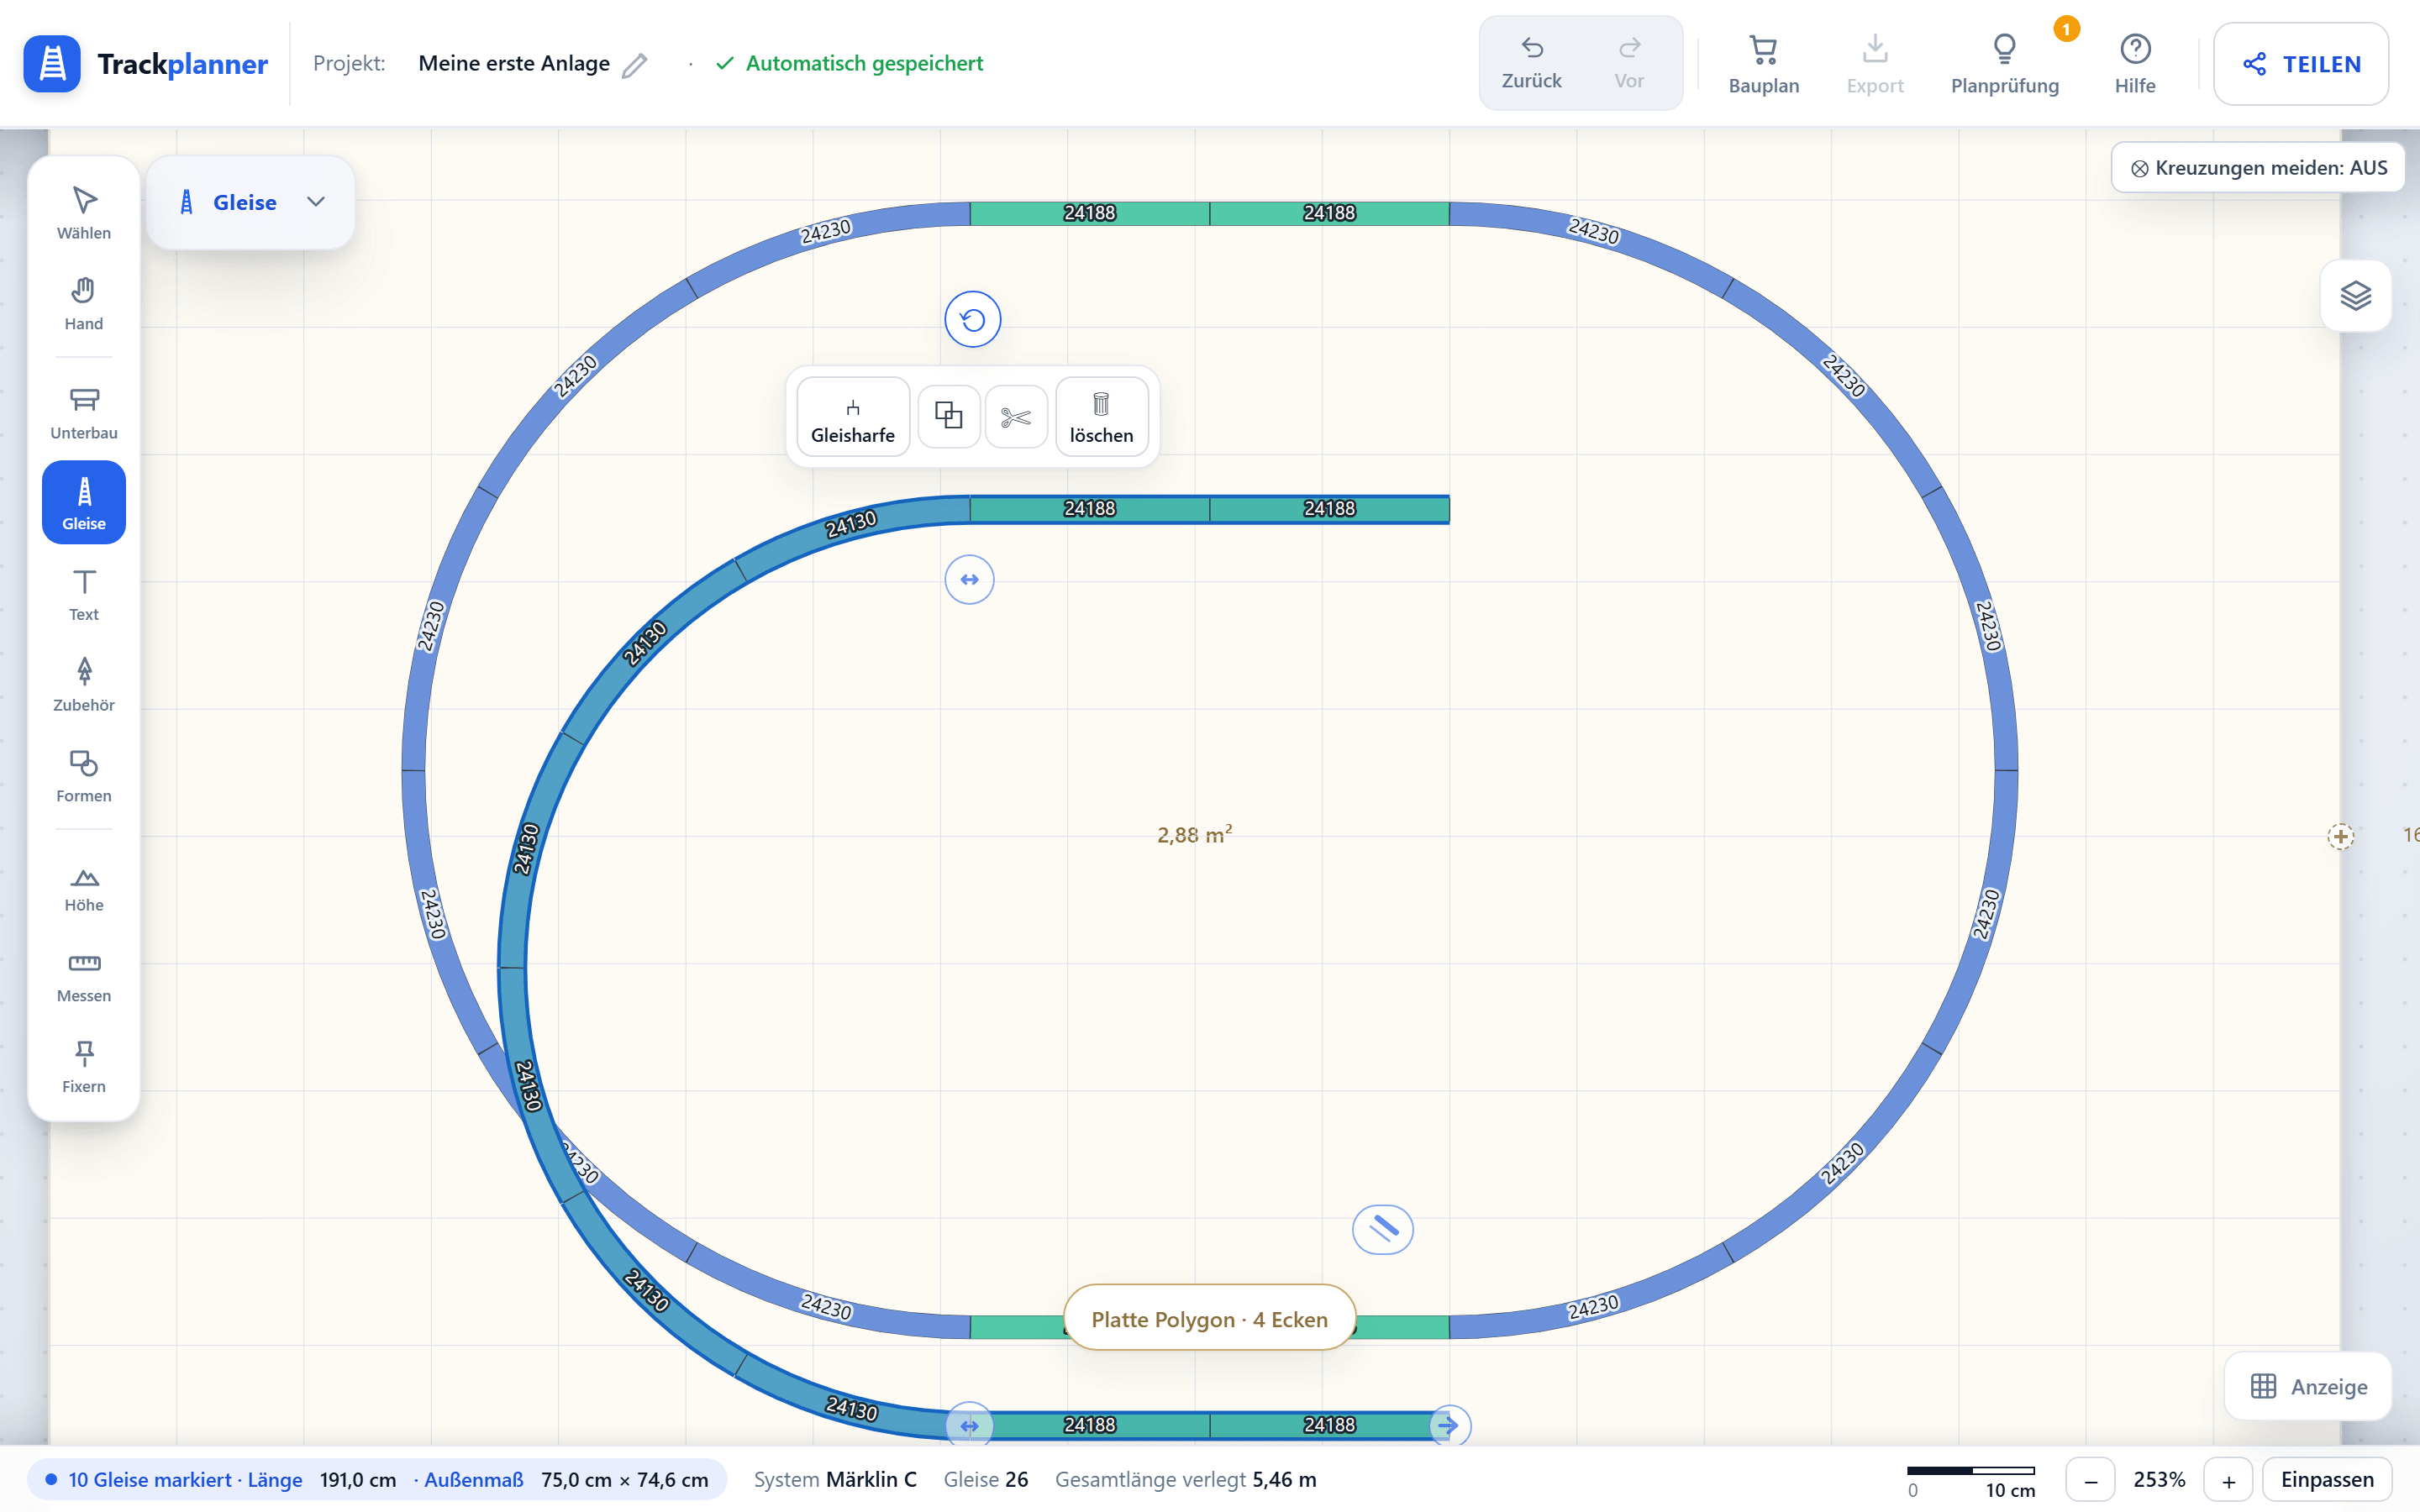Click the plus handle at board edge

tap(2340, 836)
